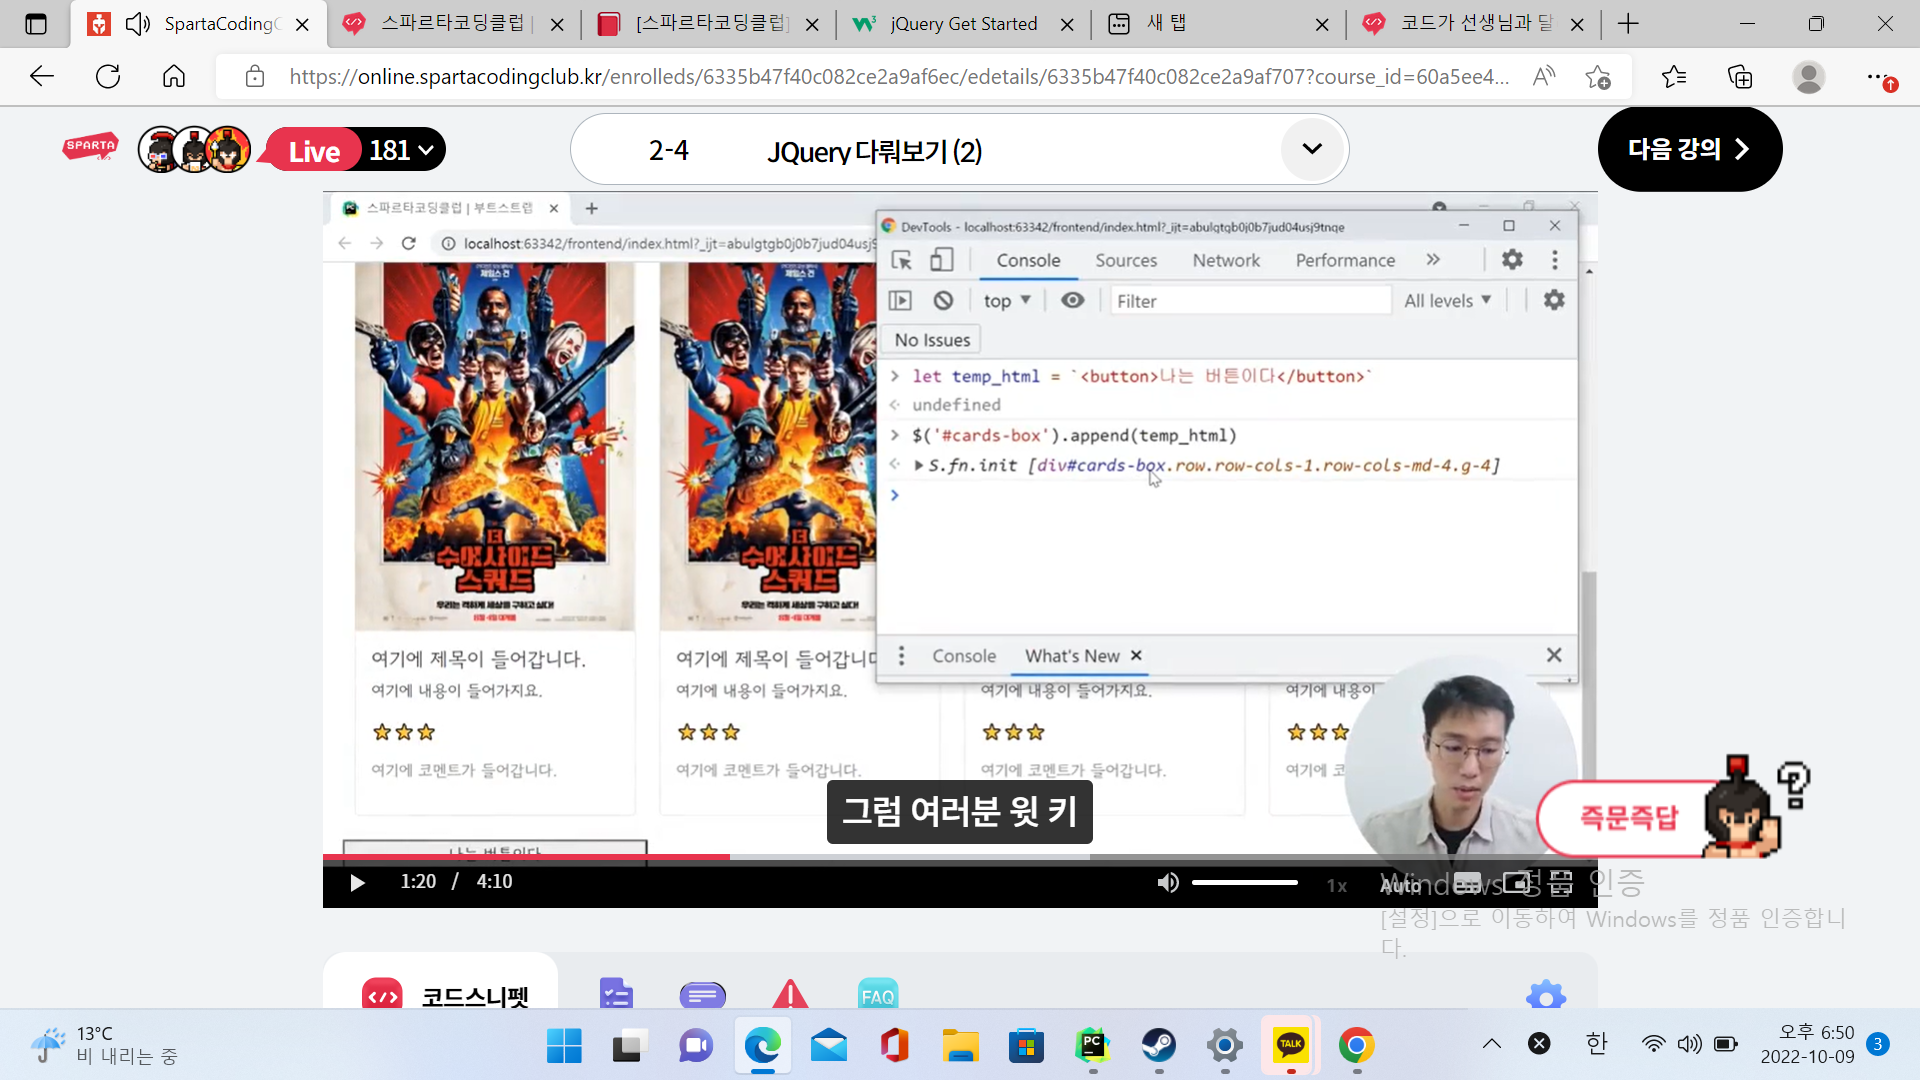Open the blue settings gear below the video
This screenshot has width=1920, height=1080.
(1546, 995)
